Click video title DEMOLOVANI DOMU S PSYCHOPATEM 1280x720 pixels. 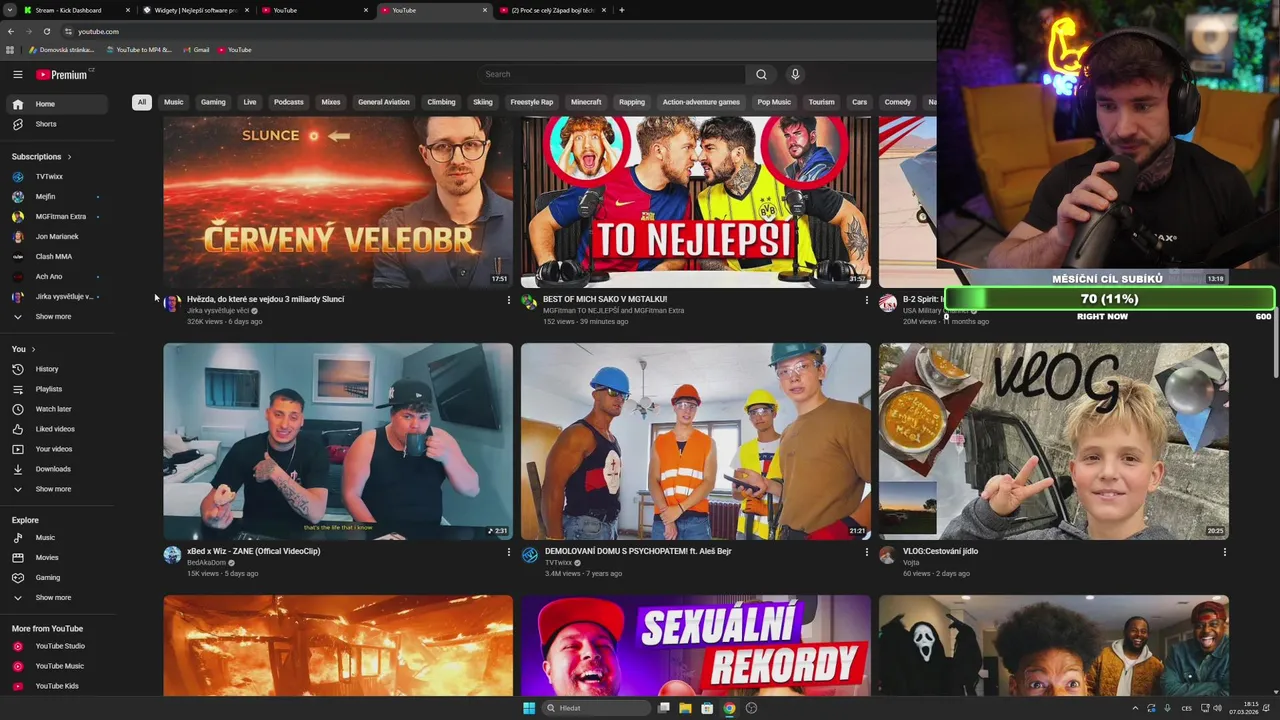tap(638, 551)
